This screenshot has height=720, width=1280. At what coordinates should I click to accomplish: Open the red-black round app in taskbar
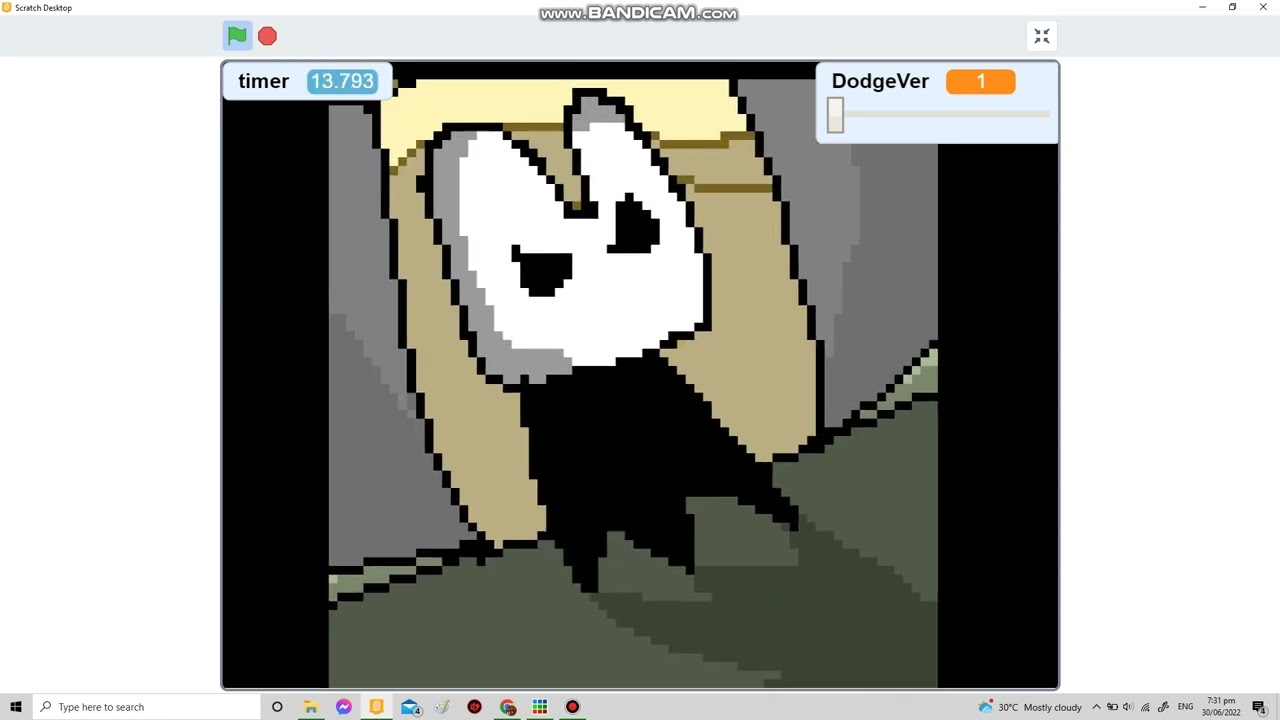(x=475, y=707)
